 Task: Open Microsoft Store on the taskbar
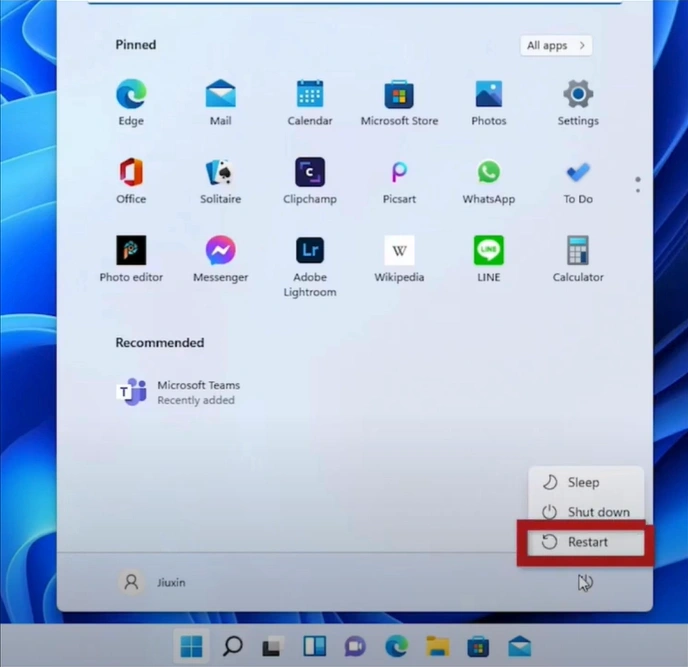click(x=478, y=646)
